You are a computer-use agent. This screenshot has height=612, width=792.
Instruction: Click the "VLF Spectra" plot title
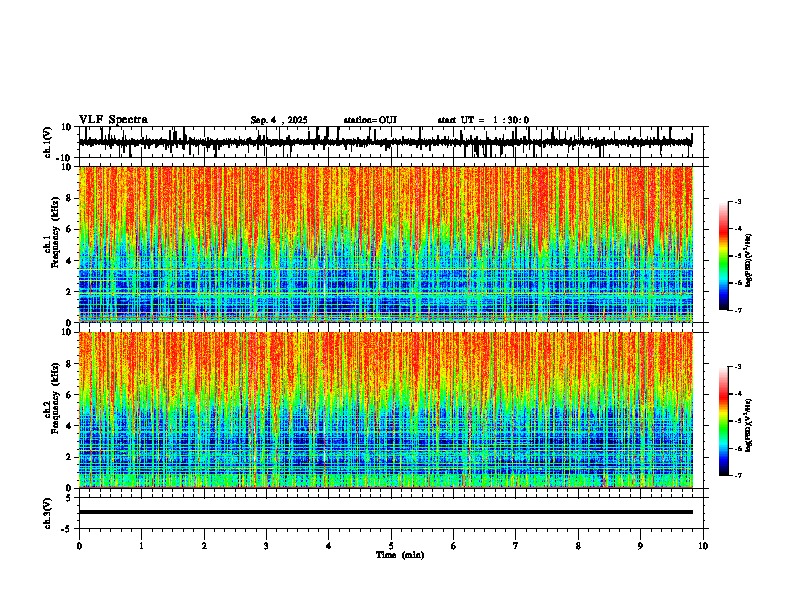click(x=113, y=120)
